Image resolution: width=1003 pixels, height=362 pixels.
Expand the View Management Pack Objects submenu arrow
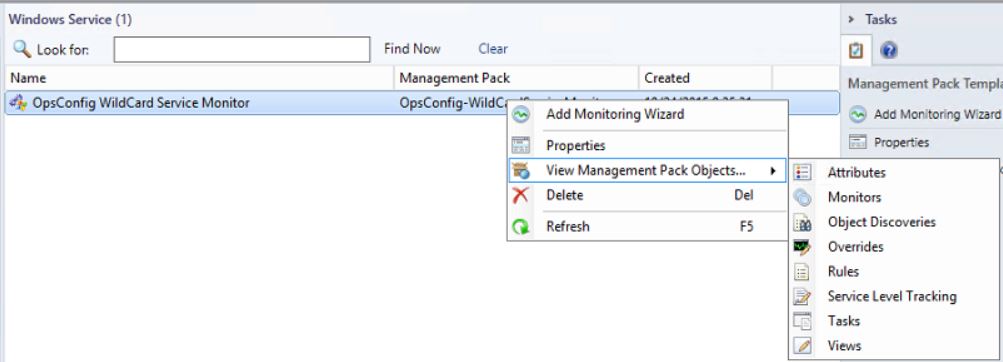point(773,171)
